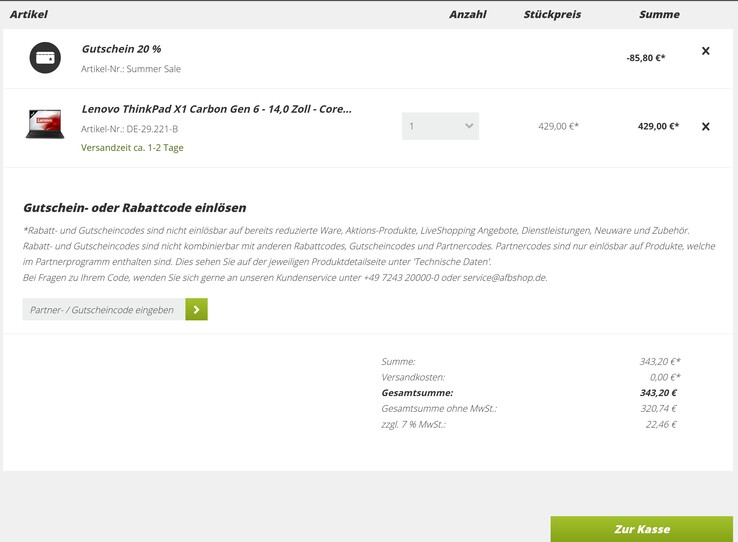
Task: Proceed with the Zur Kasse button
Action: [x=641, y=529]
